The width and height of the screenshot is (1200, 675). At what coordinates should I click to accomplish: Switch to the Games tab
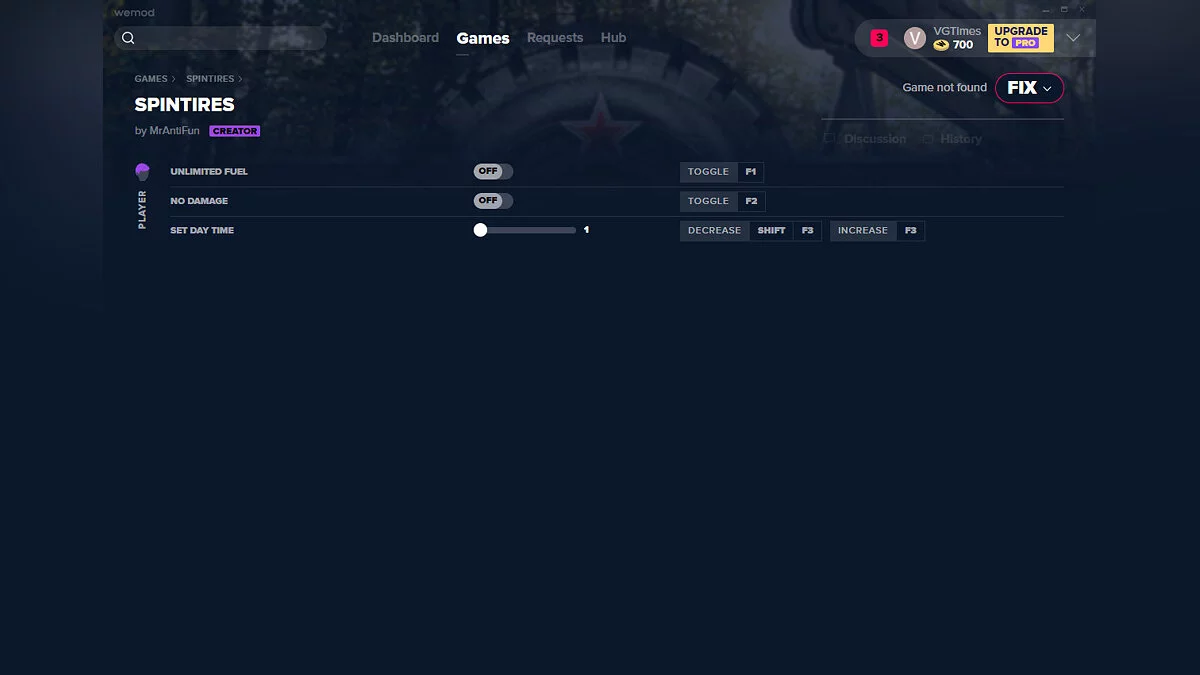point(483,37)
